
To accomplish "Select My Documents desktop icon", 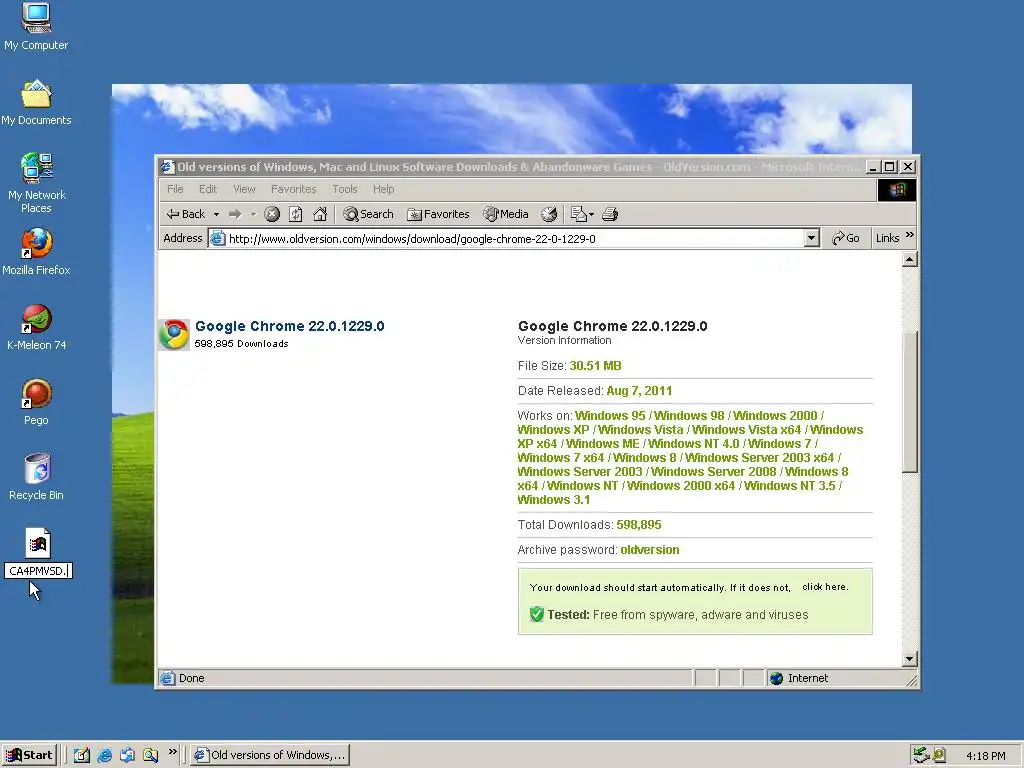I will pos(36,103).
